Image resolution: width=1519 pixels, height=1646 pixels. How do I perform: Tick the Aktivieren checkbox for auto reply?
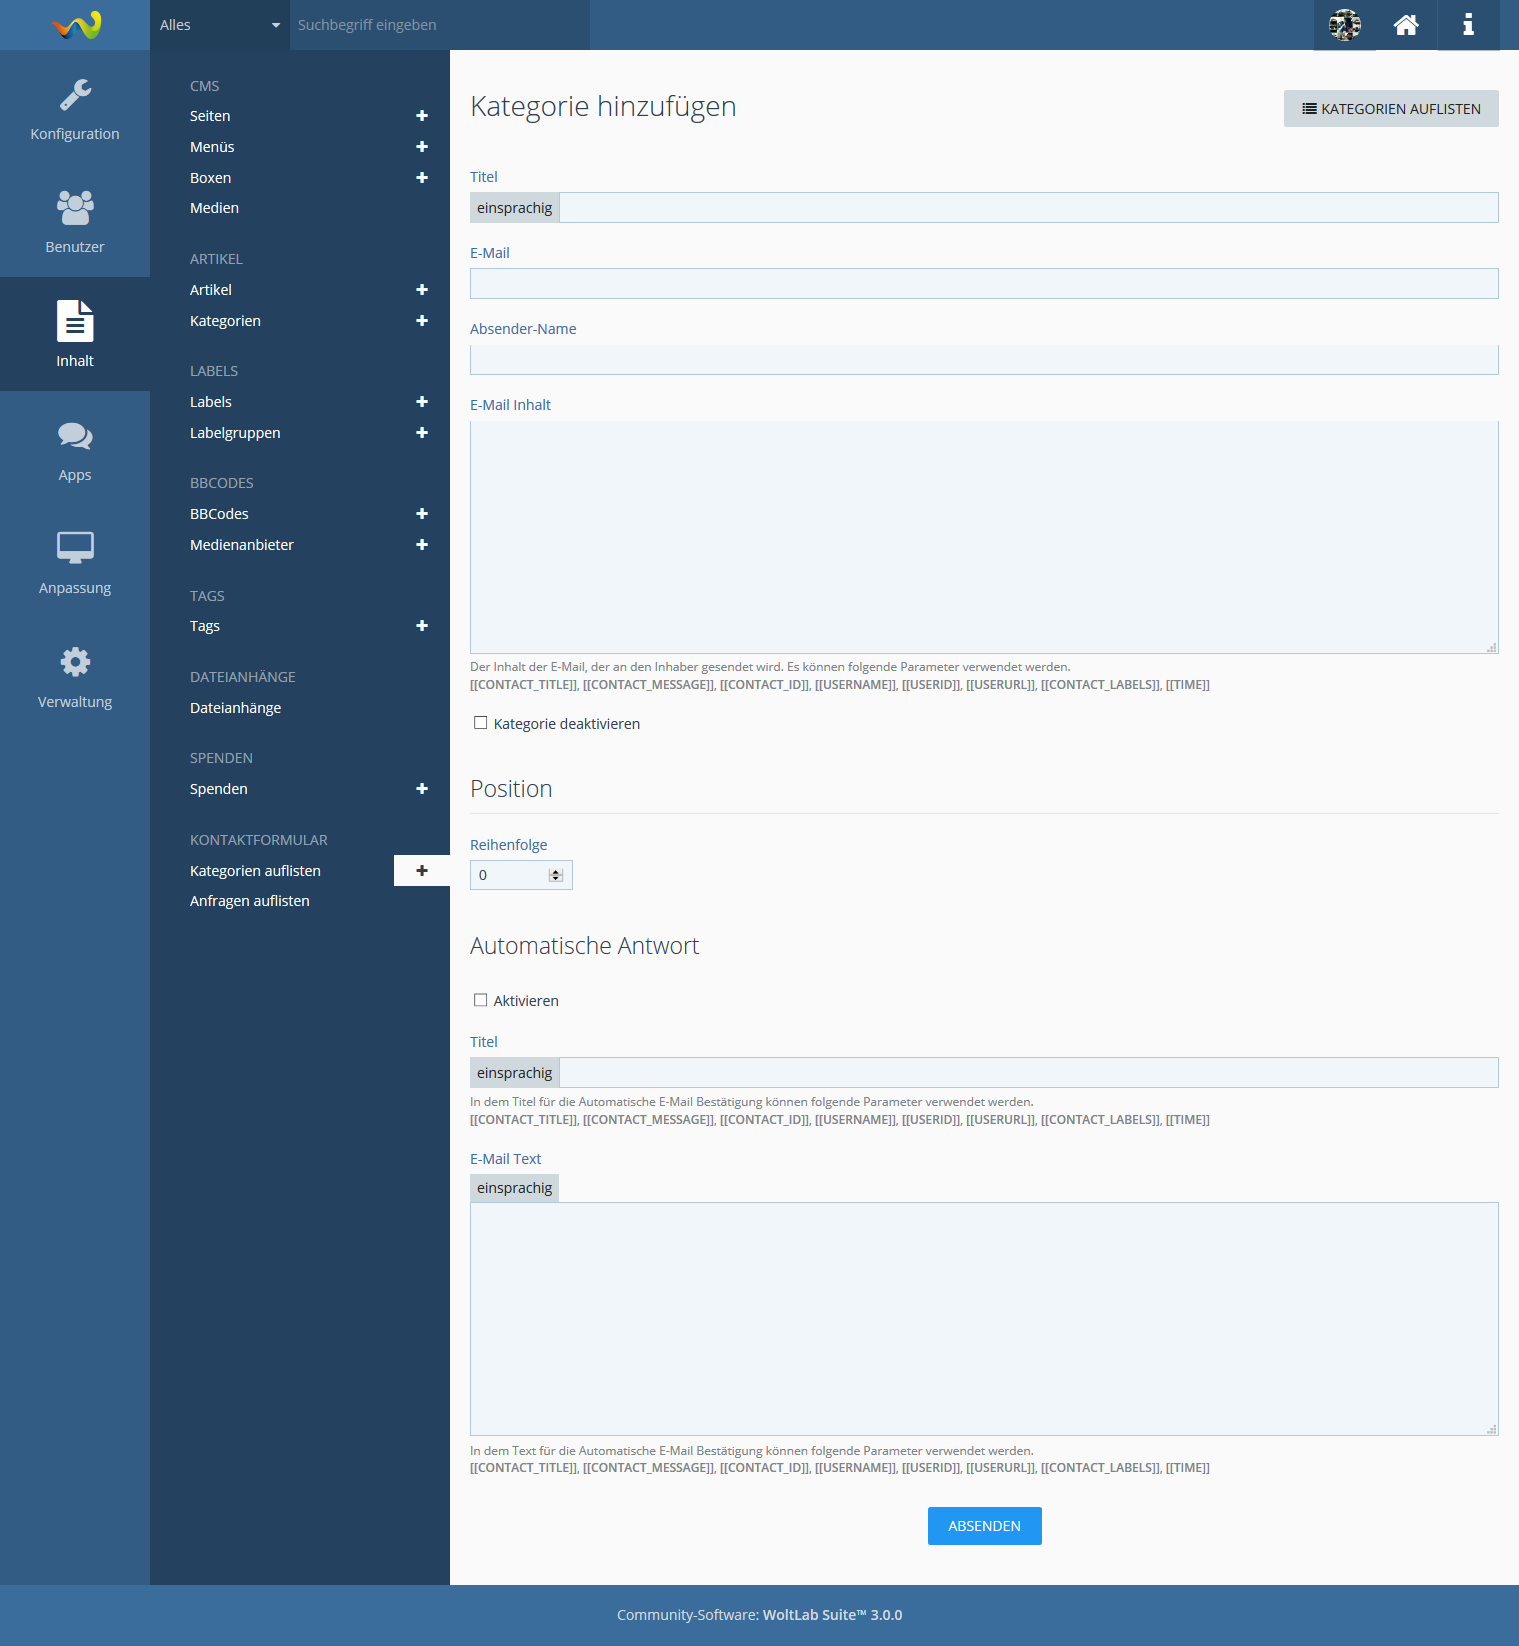481,1000
